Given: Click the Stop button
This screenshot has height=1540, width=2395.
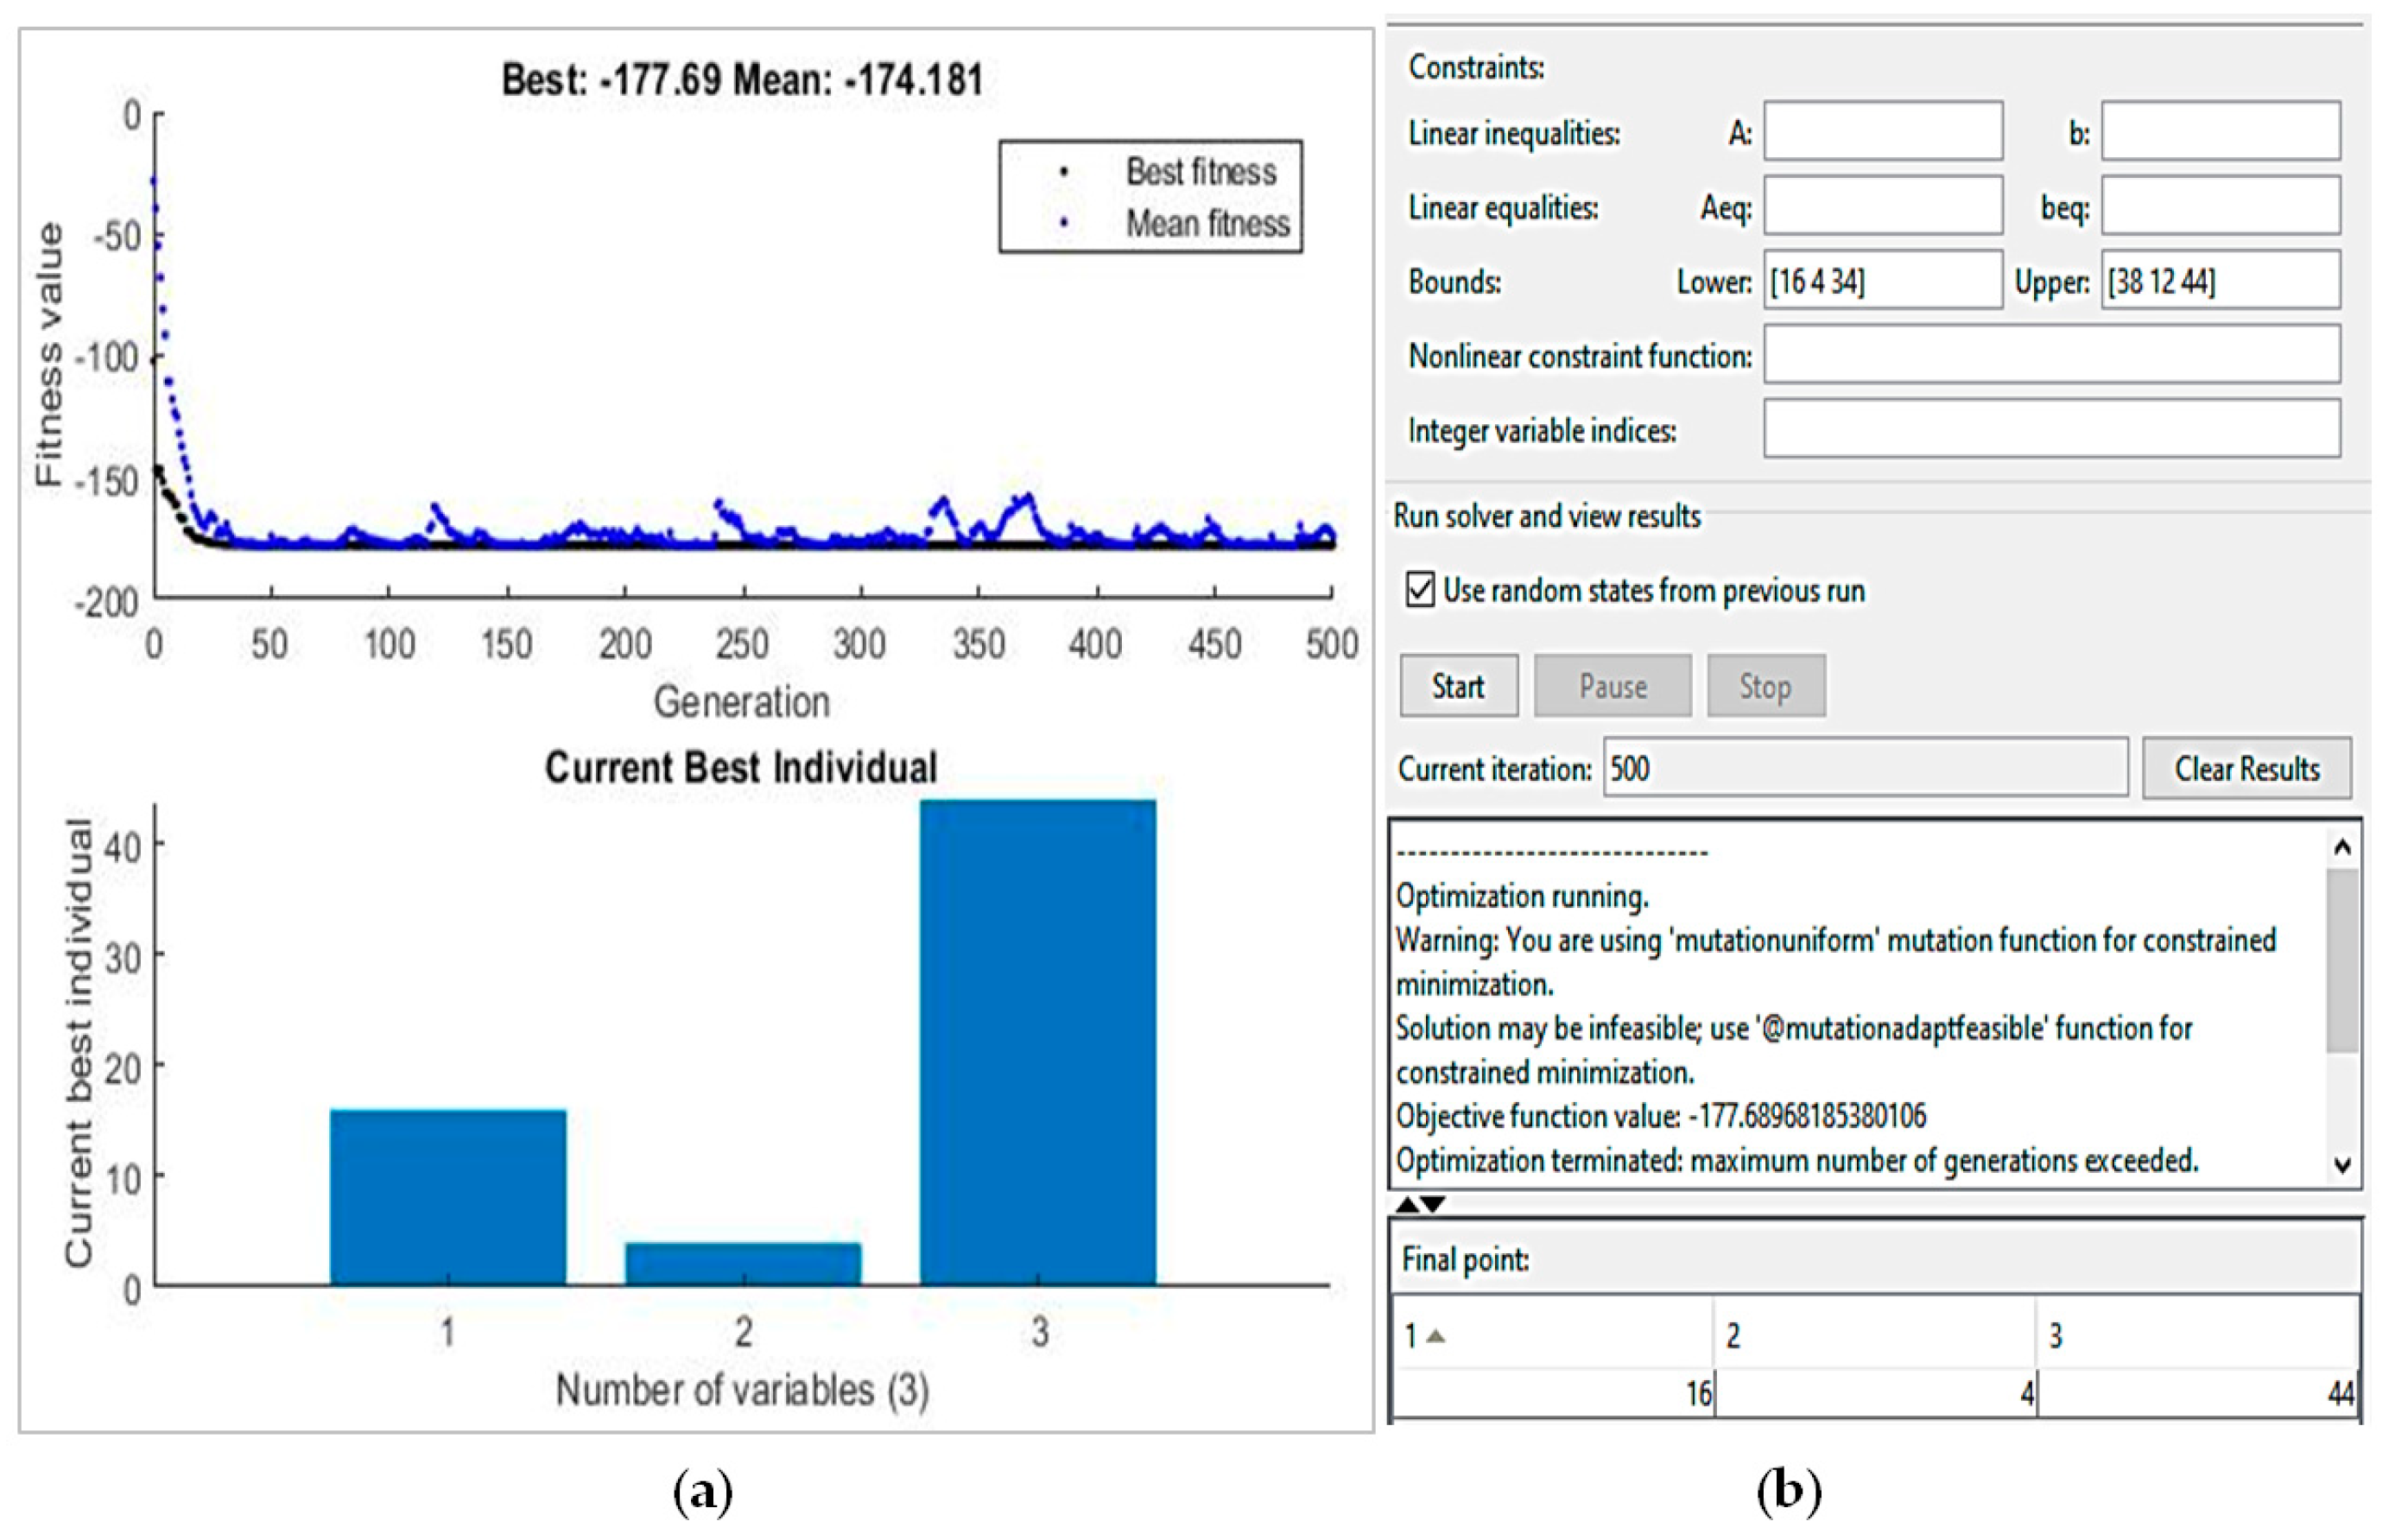Looking at the screenshot, I should coord(1765,686).
